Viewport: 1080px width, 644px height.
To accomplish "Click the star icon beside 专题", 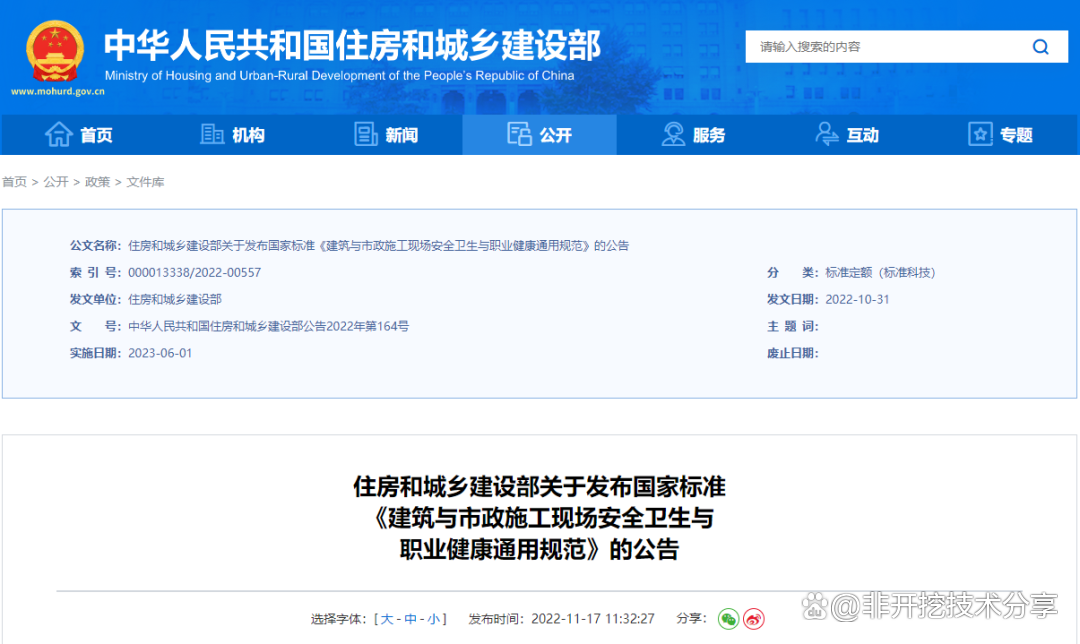I will pyautogui.click(x=980, y=134).
